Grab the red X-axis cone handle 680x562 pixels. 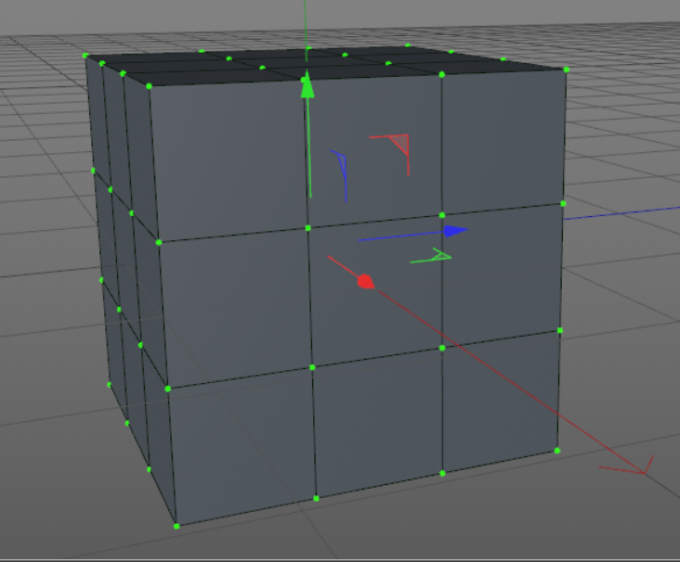click(366, 281)
